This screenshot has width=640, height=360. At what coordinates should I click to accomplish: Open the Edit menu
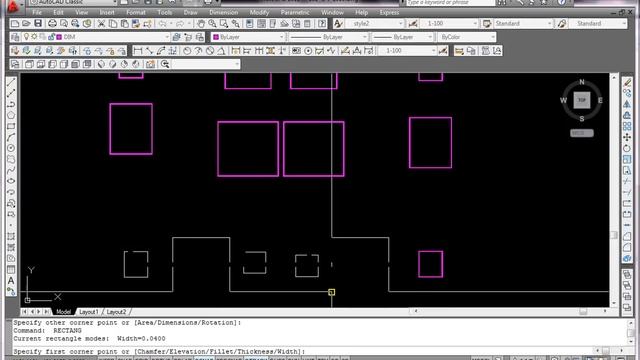pos(58,12)
